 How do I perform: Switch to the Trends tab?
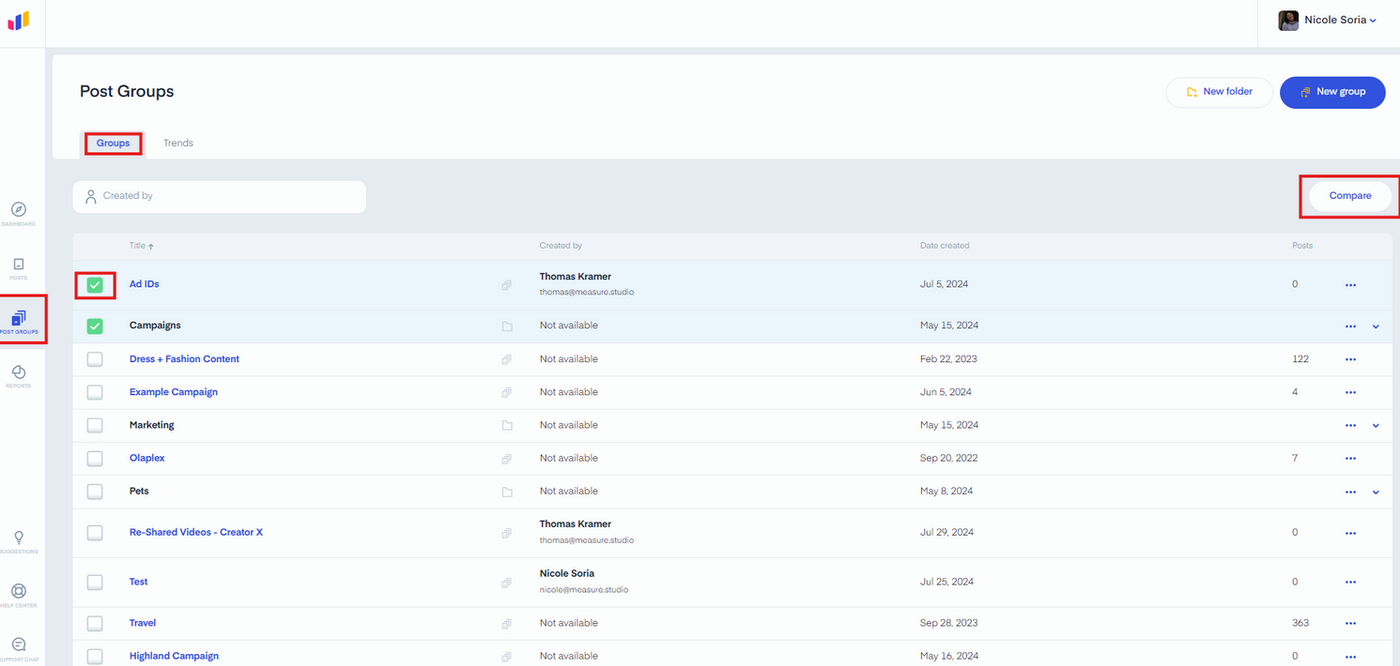(178, 143)
